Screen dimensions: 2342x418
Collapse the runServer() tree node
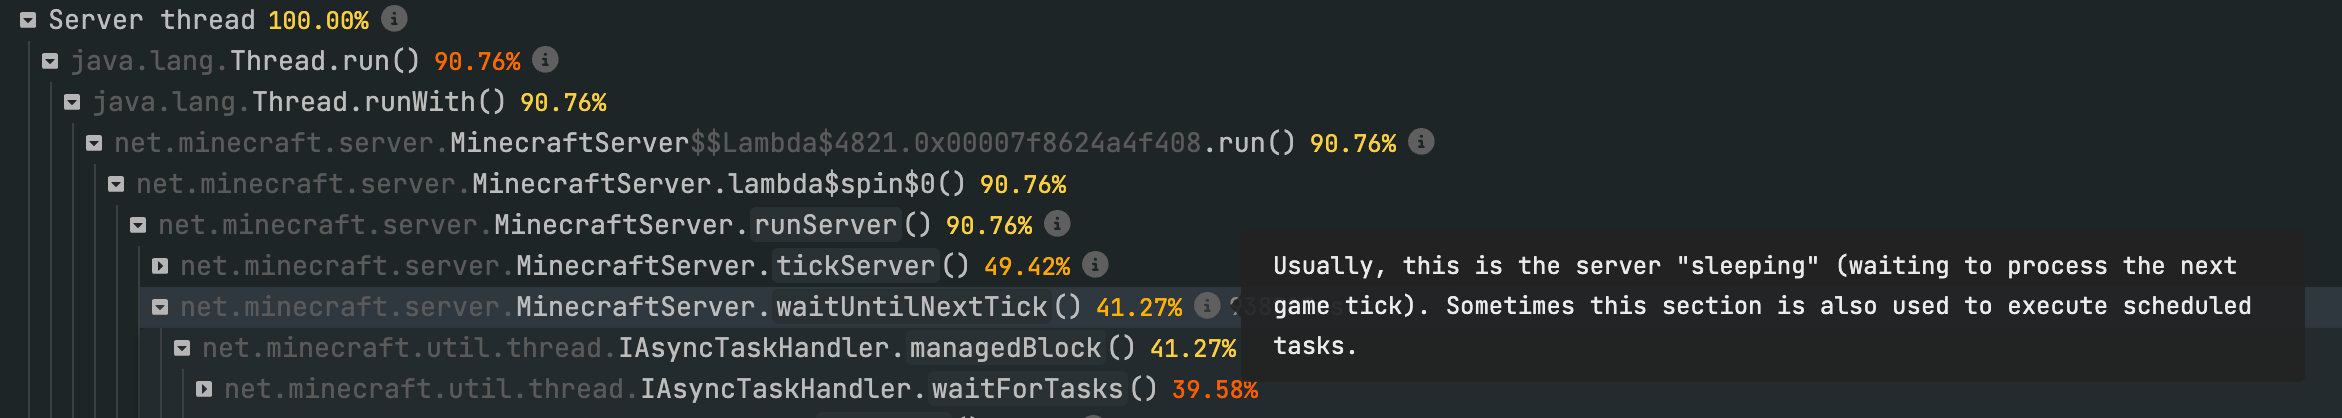click(x=138, y=225)
